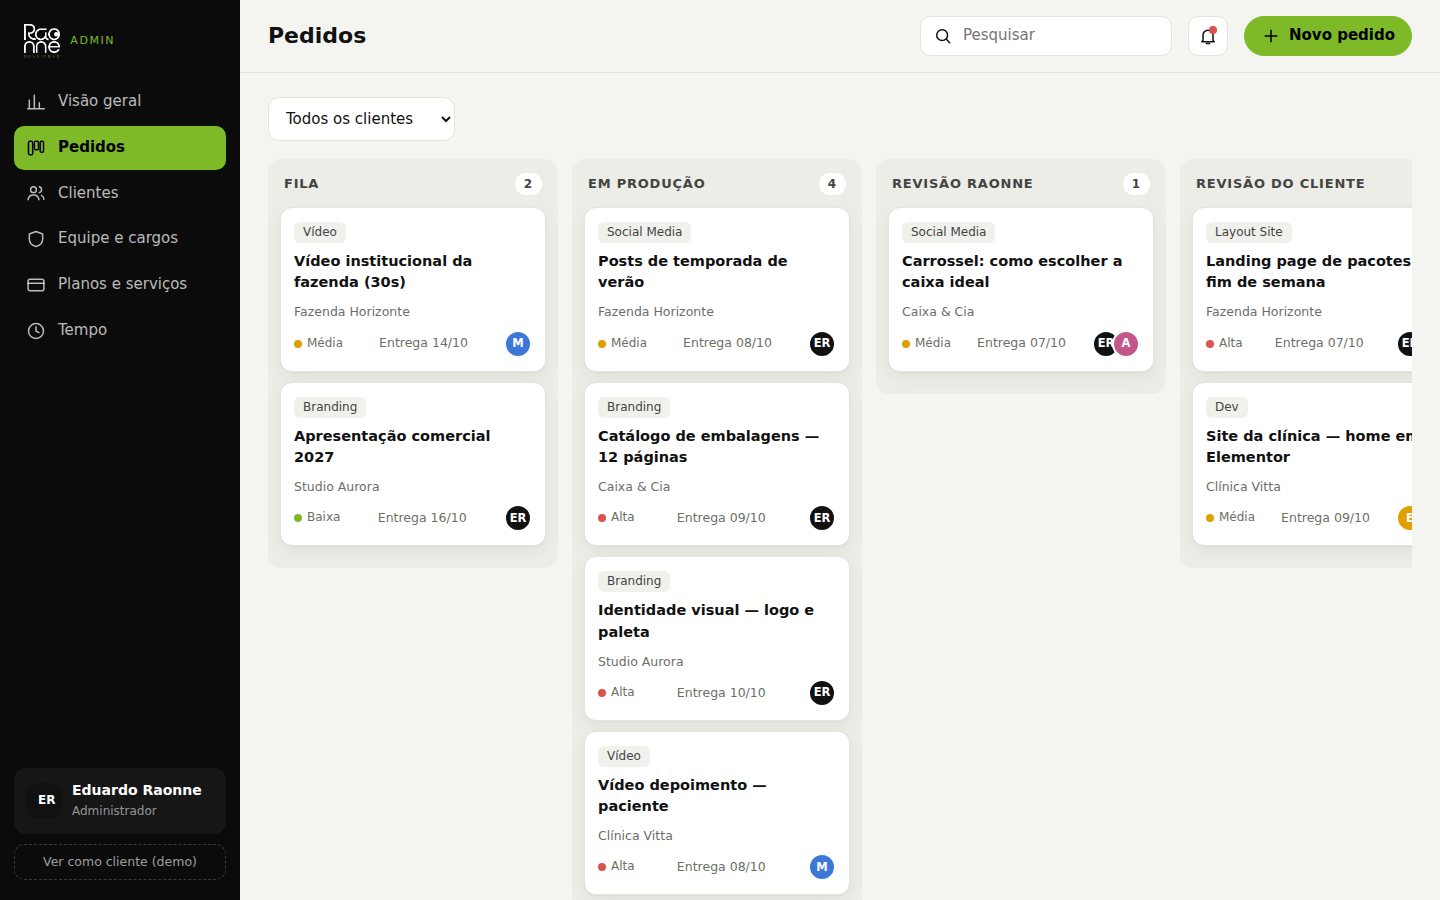Open the Todos os clientes filter dropdown
The height and width of the screenshot is (900, 1440).
[361, 119]
